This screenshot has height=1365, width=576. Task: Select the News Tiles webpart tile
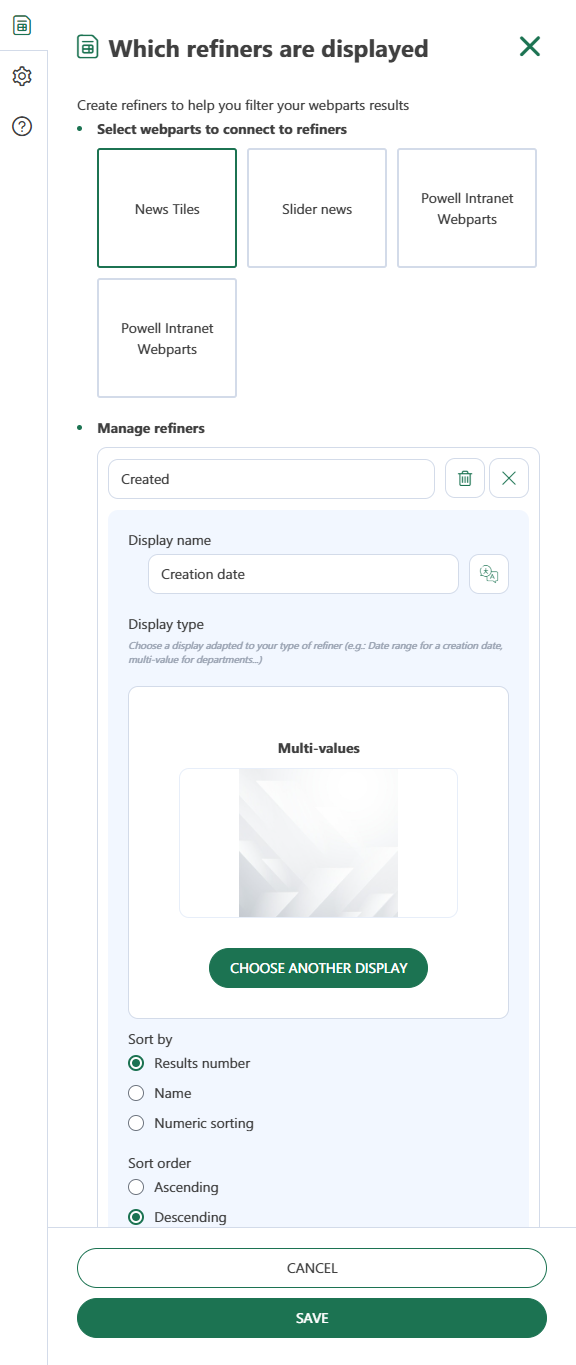[x=167, y=208]
